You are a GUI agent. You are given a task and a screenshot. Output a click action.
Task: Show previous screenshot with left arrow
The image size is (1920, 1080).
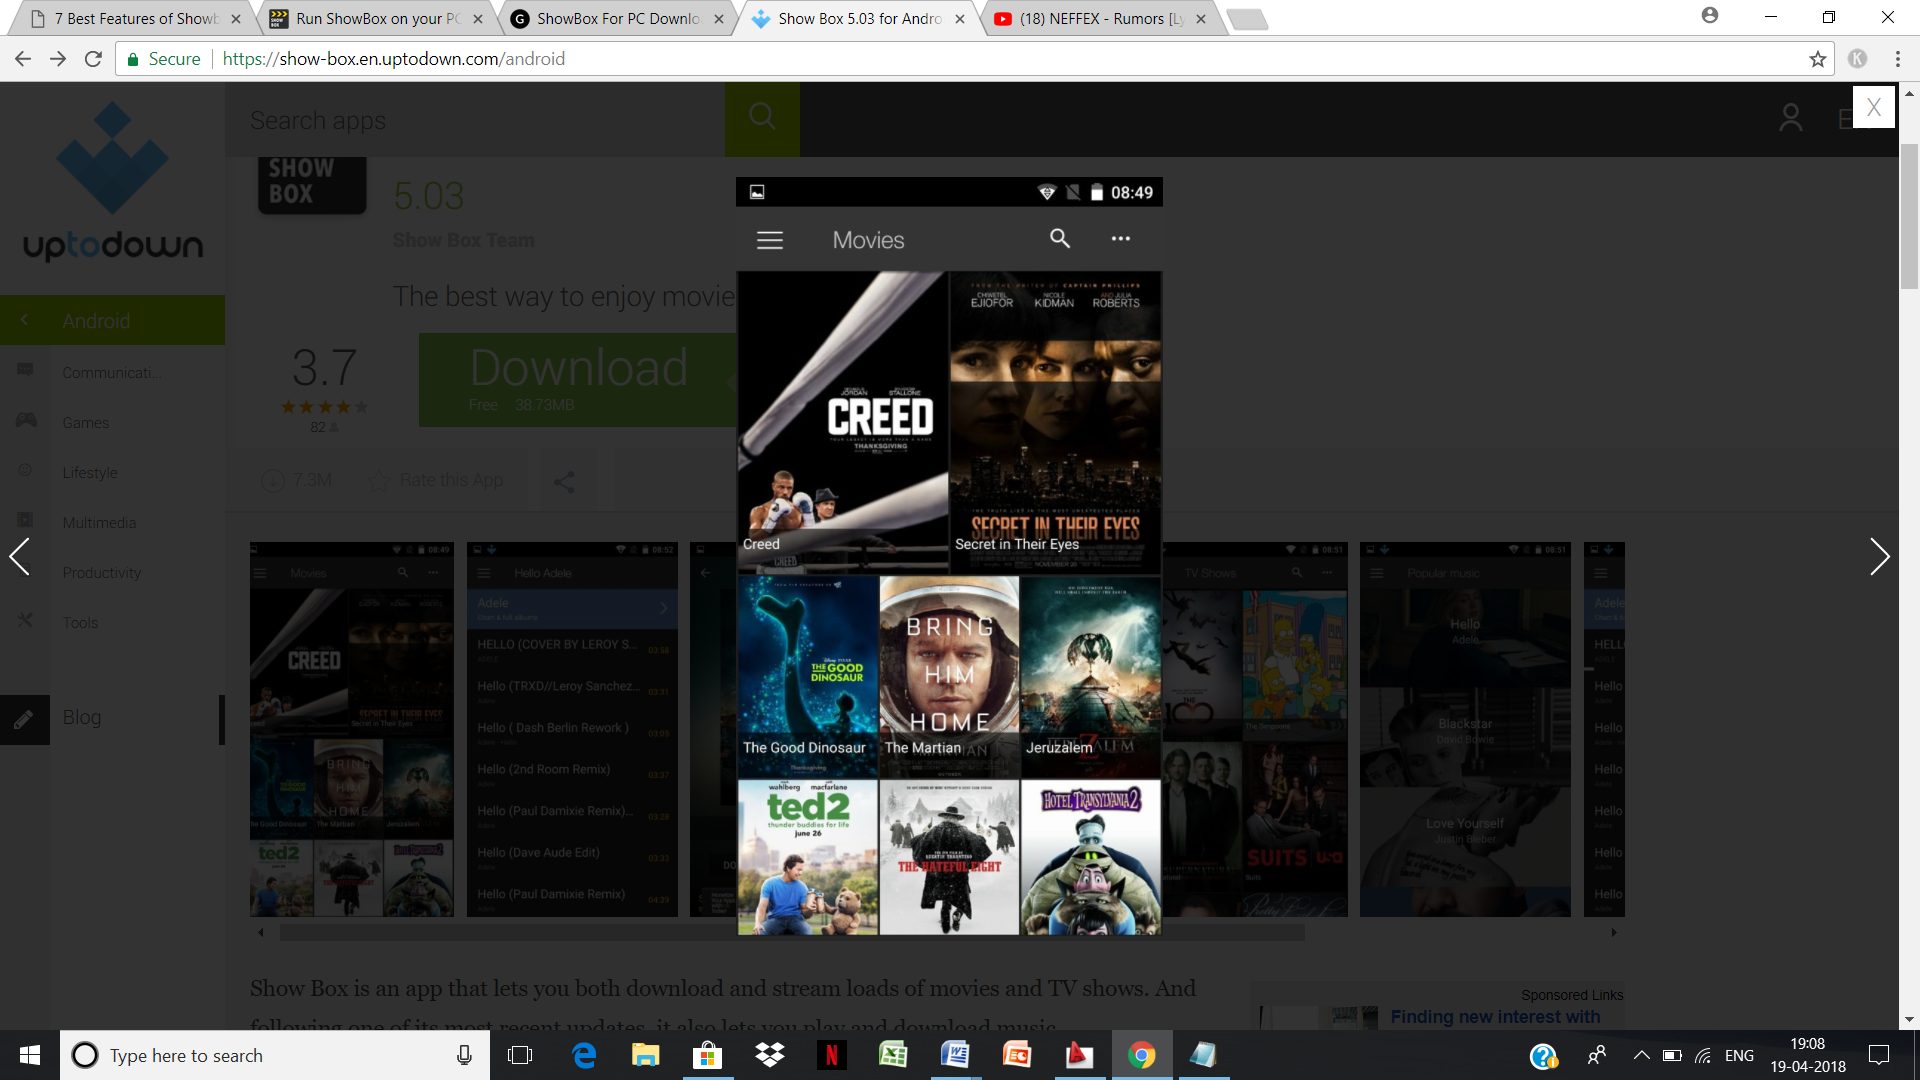pyautogui.click(x=19, y=556)
